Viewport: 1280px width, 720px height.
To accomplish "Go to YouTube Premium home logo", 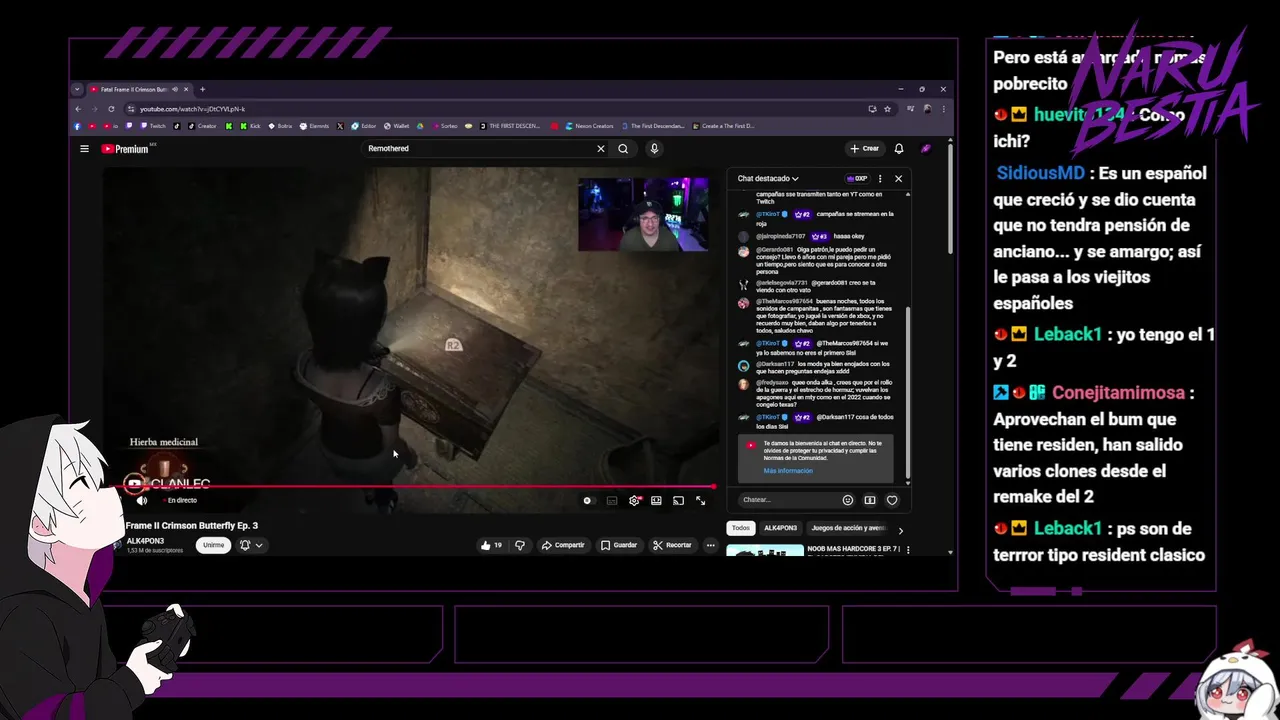I will pos(125,149).
